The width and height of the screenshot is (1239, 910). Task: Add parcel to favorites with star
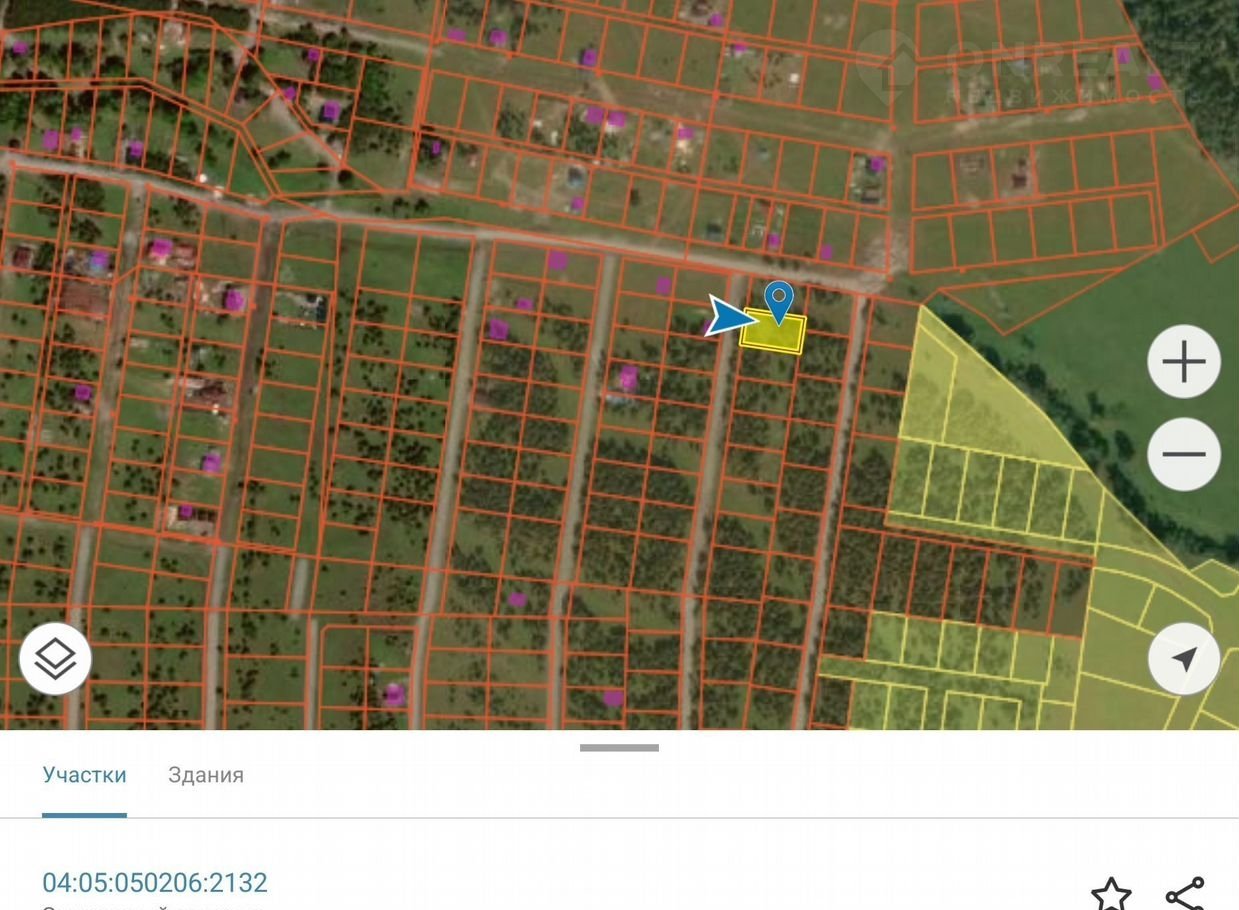click(1110, 893)
